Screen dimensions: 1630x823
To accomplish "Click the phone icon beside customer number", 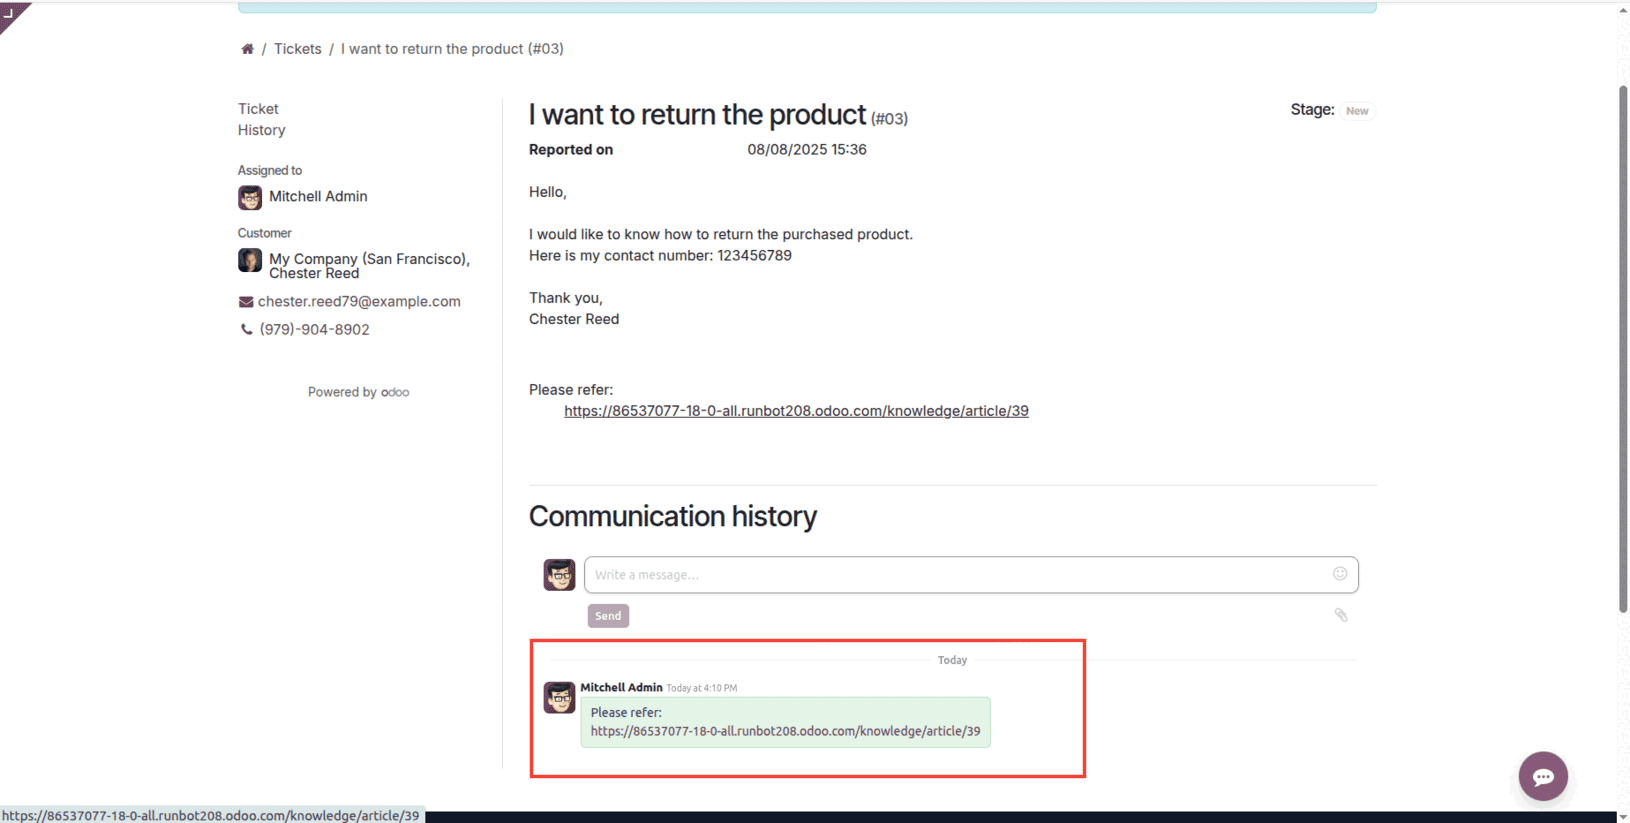I will pos(246,329).
